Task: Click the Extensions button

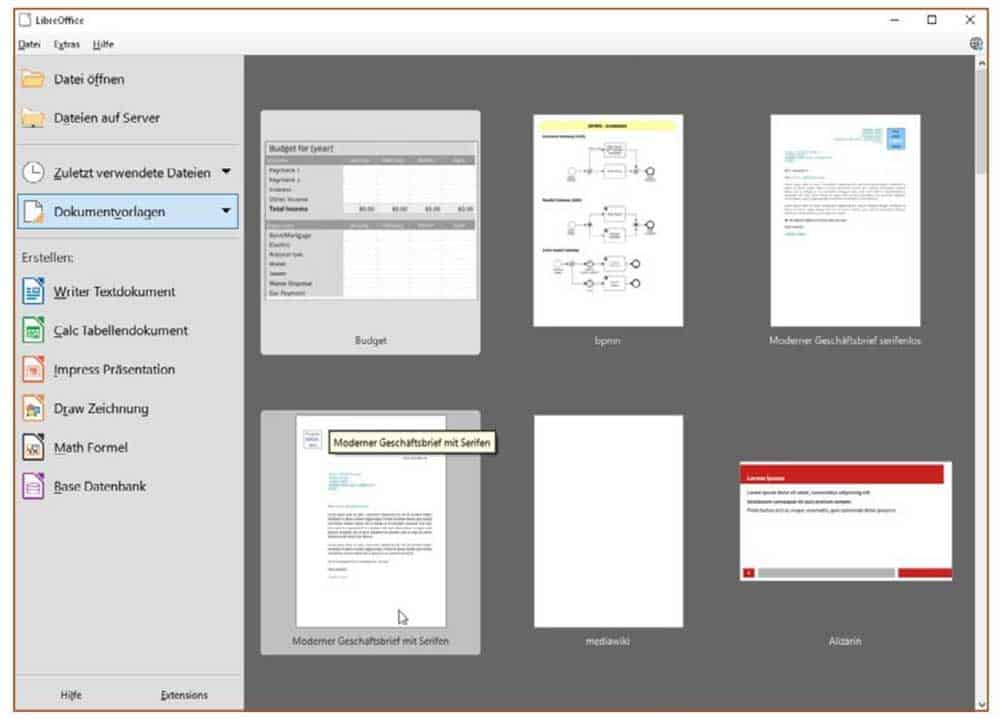Action: click(184, 694)
